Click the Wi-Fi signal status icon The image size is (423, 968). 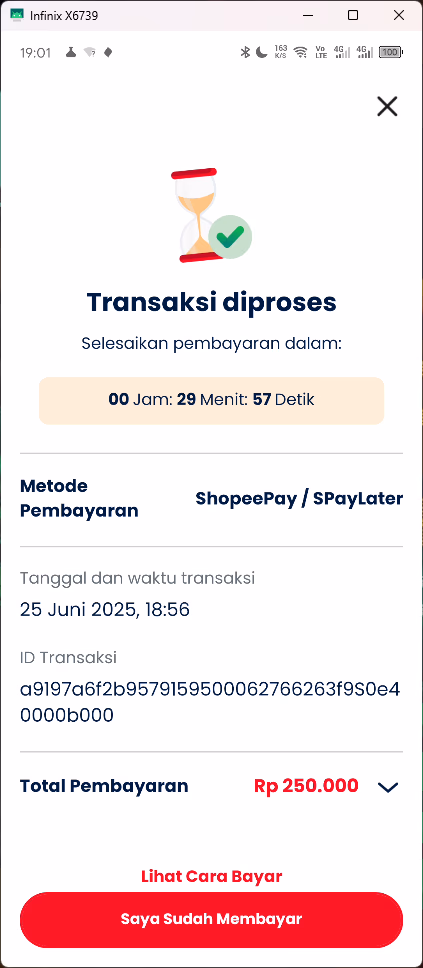coord(301,52)
